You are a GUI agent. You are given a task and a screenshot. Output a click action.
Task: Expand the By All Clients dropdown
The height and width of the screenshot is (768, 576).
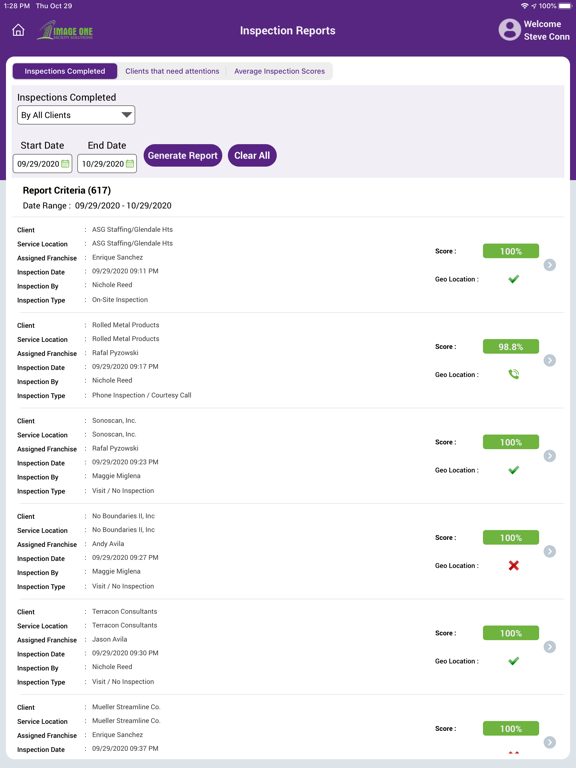click(76, 115)
